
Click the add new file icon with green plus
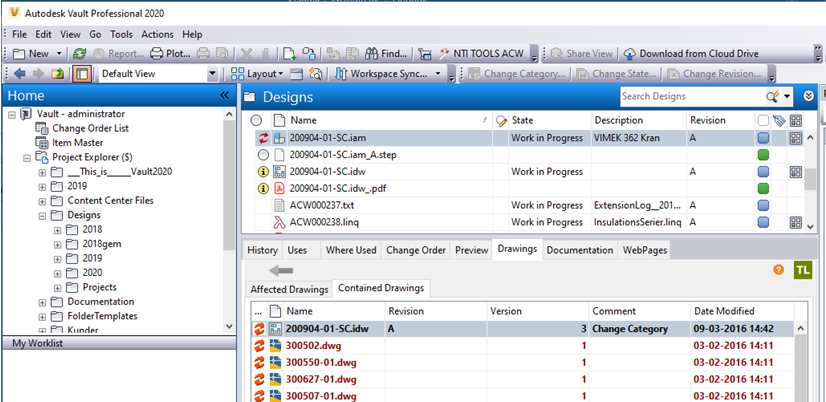click(290, 53)
